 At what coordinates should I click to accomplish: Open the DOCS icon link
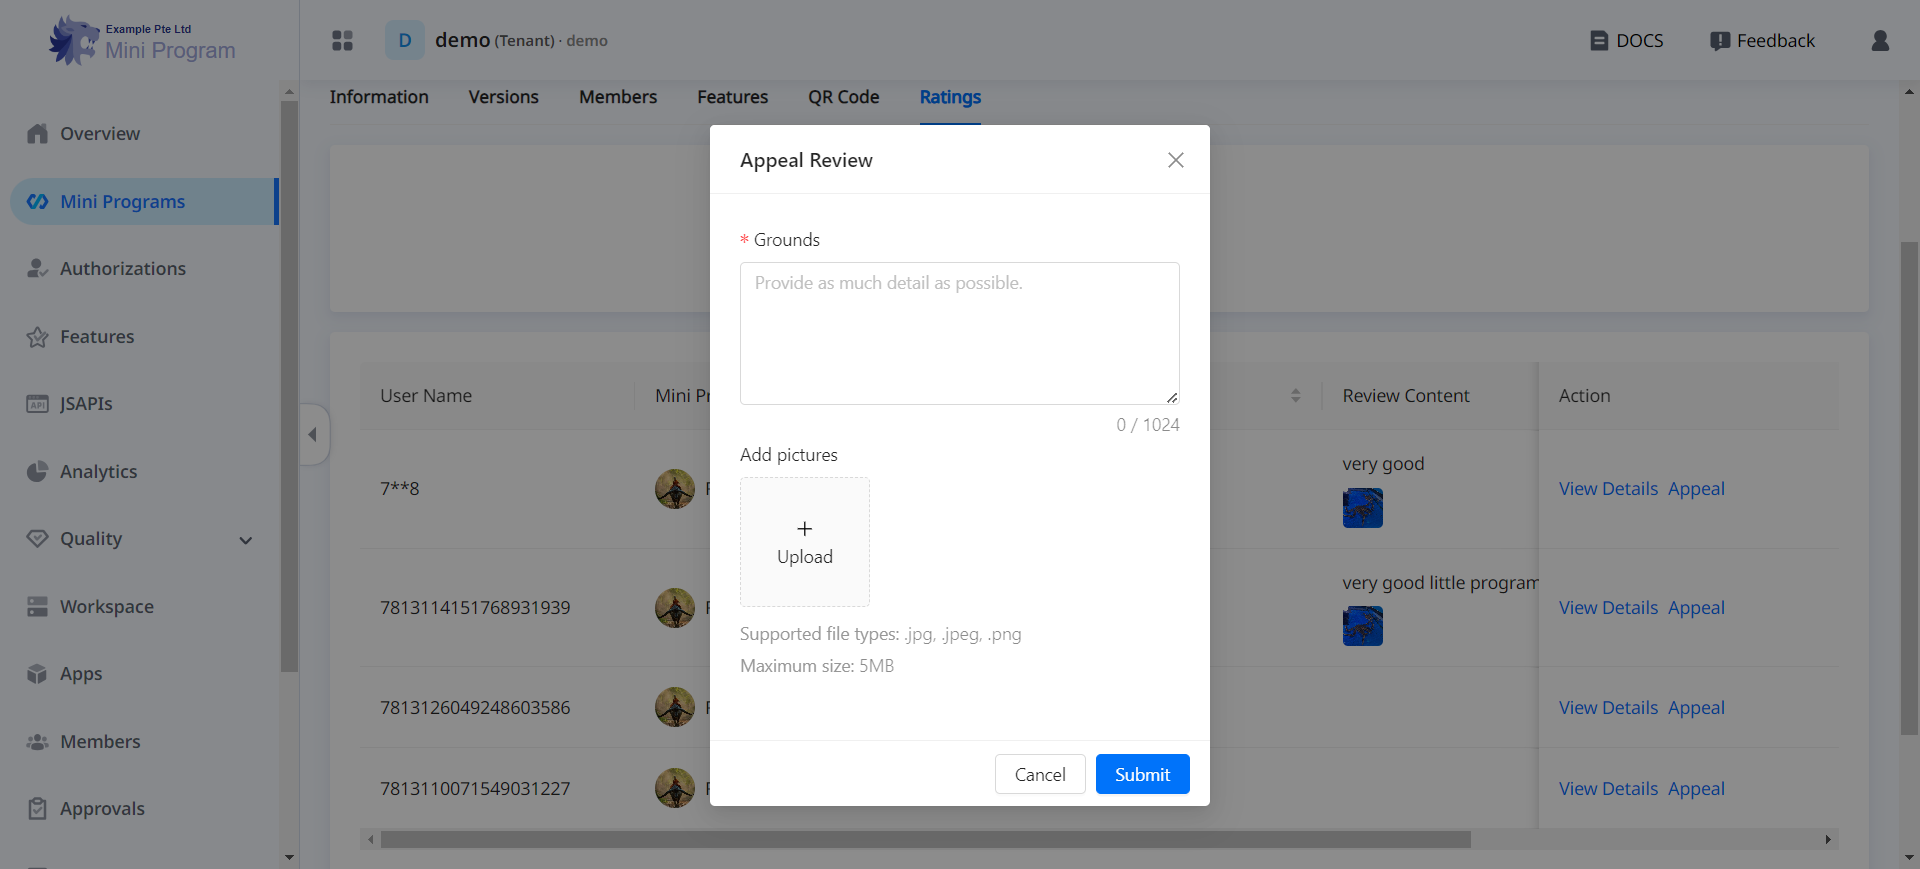click(1599, 41)
